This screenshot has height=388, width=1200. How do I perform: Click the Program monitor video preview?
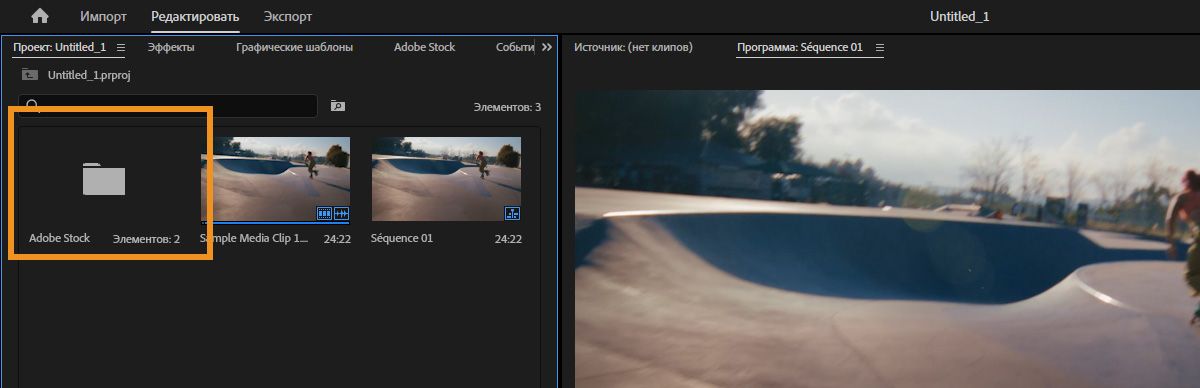[x=887, y=239]
